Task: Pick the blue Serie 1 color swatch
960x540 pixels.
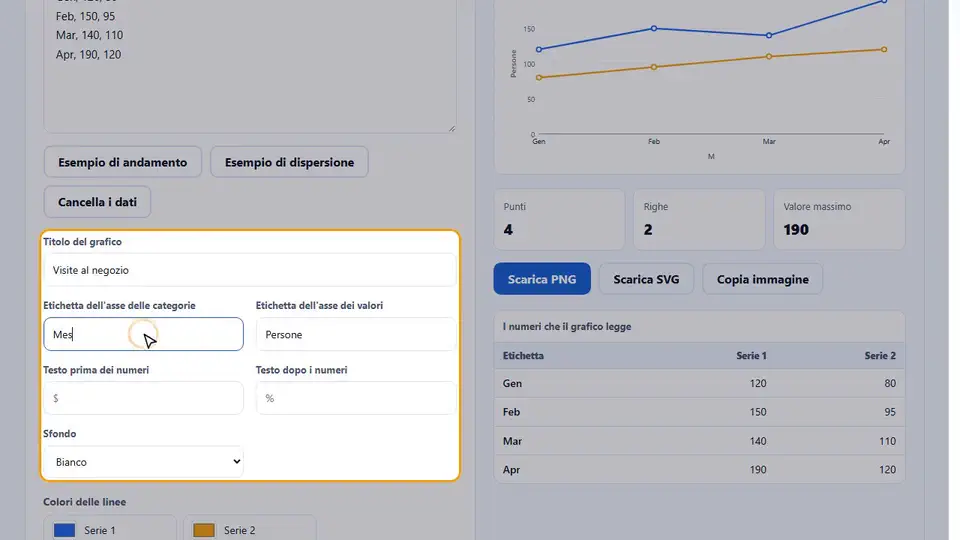Action: point(64,530)
